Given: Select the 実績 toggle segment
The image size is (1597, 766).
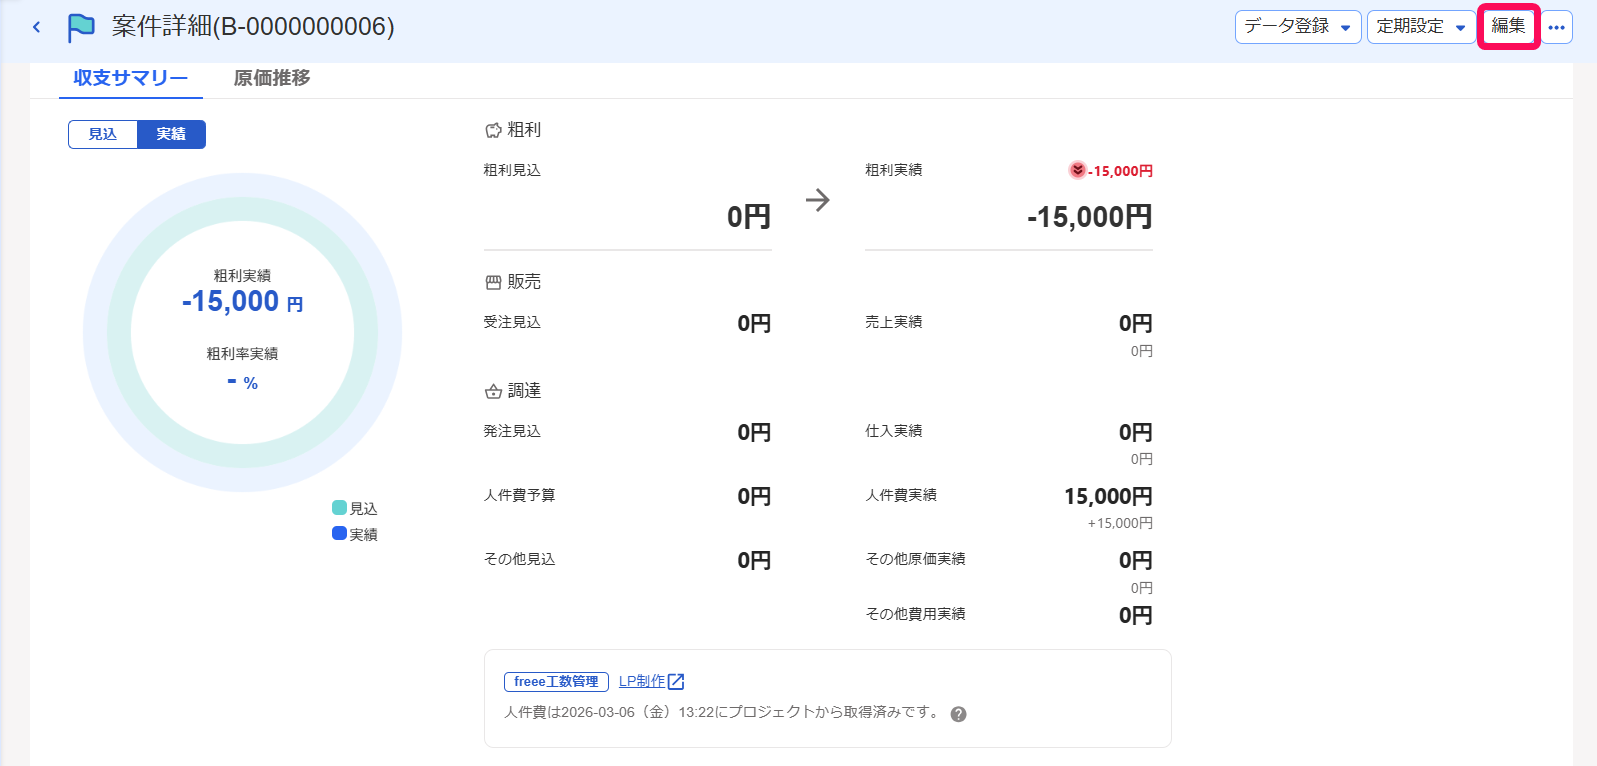Looking at the screenshot, I should pos(171,134).
